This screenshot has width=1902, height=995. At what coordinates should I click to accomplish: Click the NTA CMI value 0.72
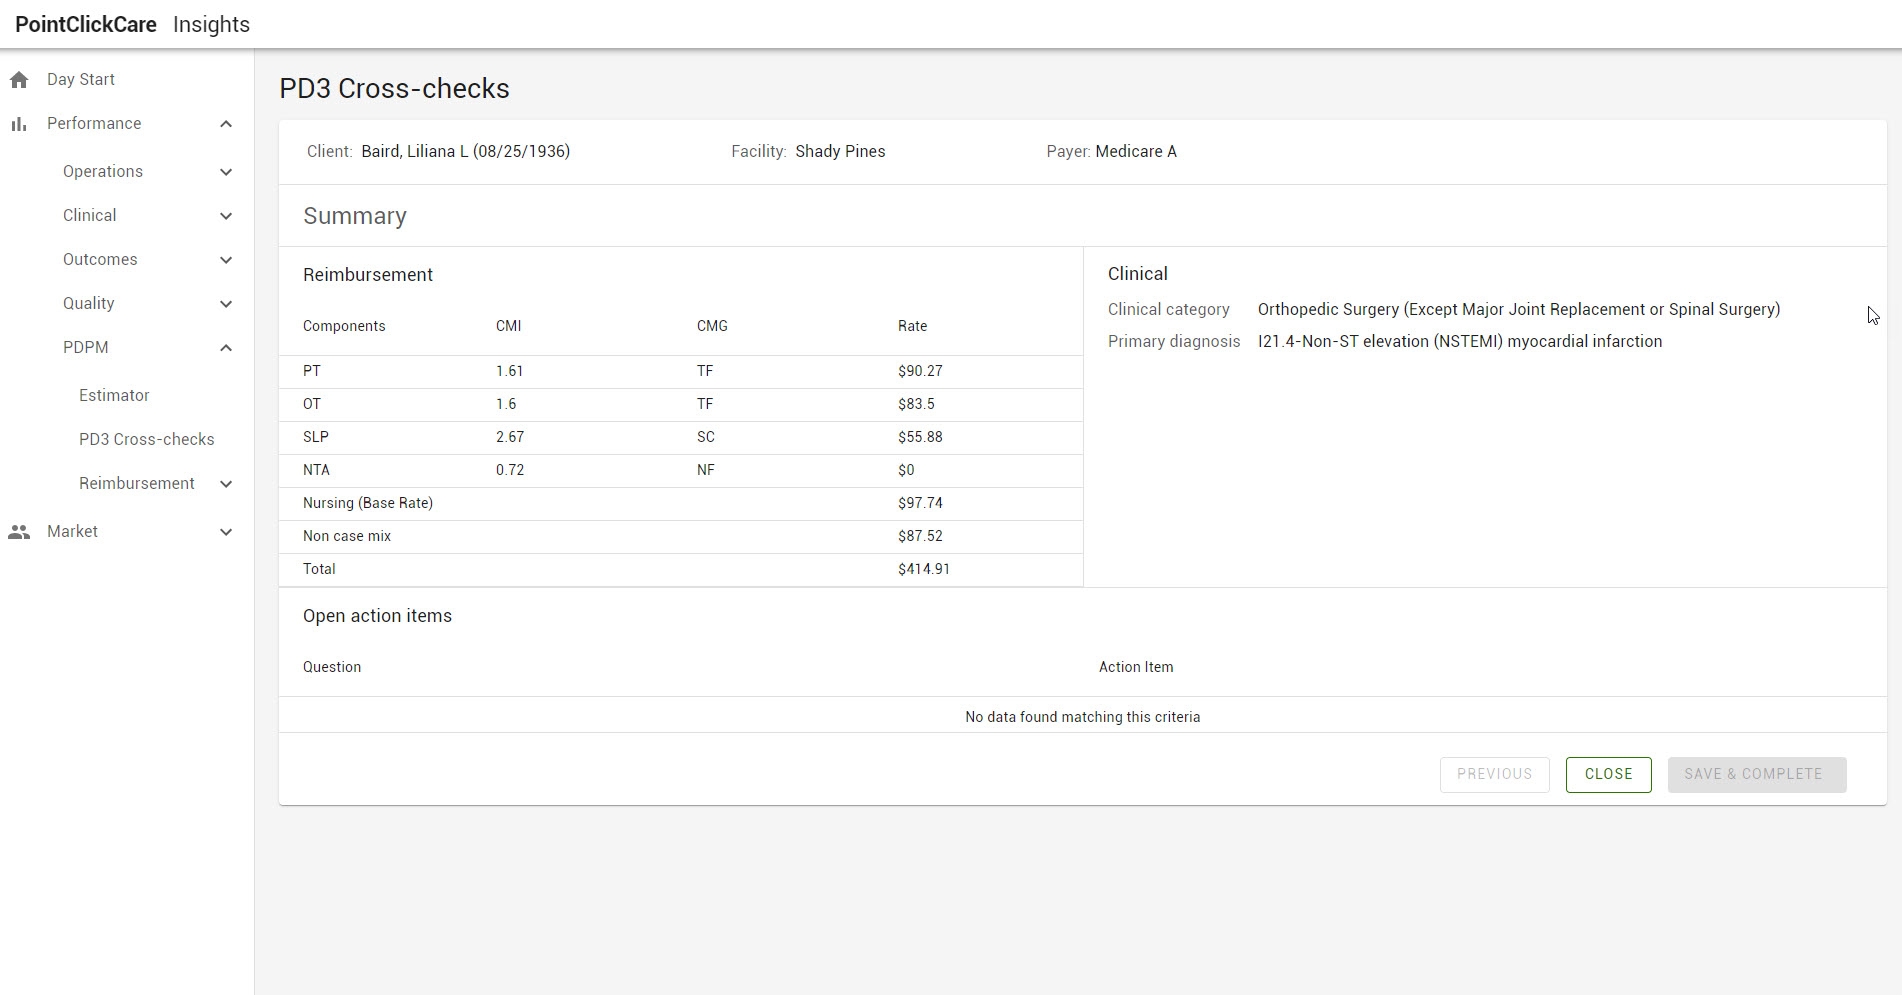[x=510, y=470]
